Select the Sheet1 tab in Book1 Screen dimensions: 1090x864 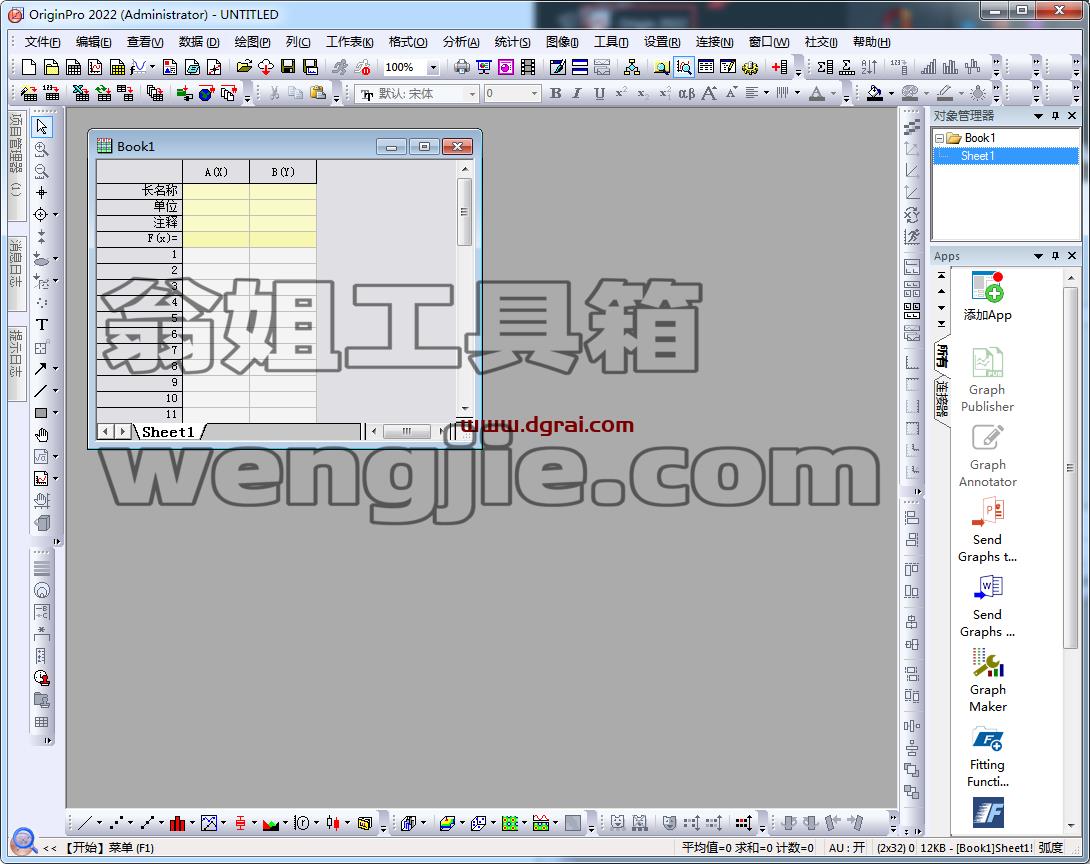168,432
